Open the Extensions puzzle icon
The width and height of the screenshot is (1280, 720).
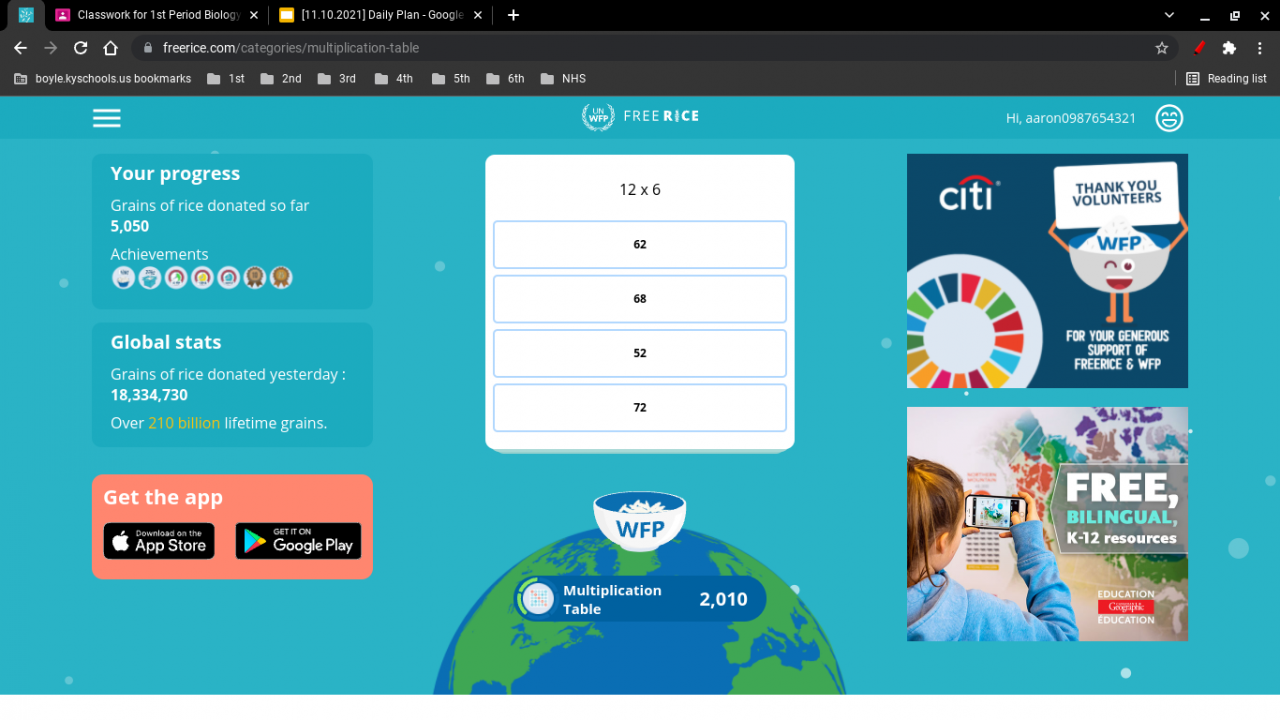click(x=1229, y=48)
